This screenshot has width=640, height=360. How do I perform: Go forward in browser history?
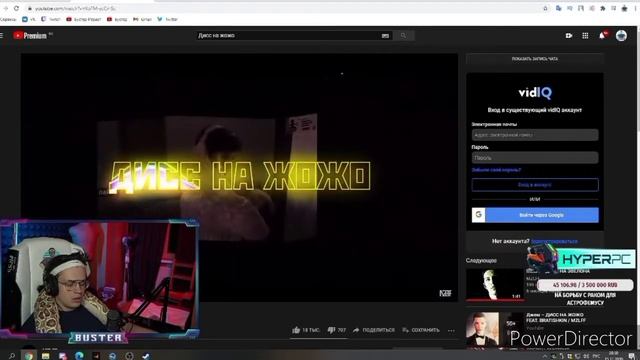tap(6, 8)
